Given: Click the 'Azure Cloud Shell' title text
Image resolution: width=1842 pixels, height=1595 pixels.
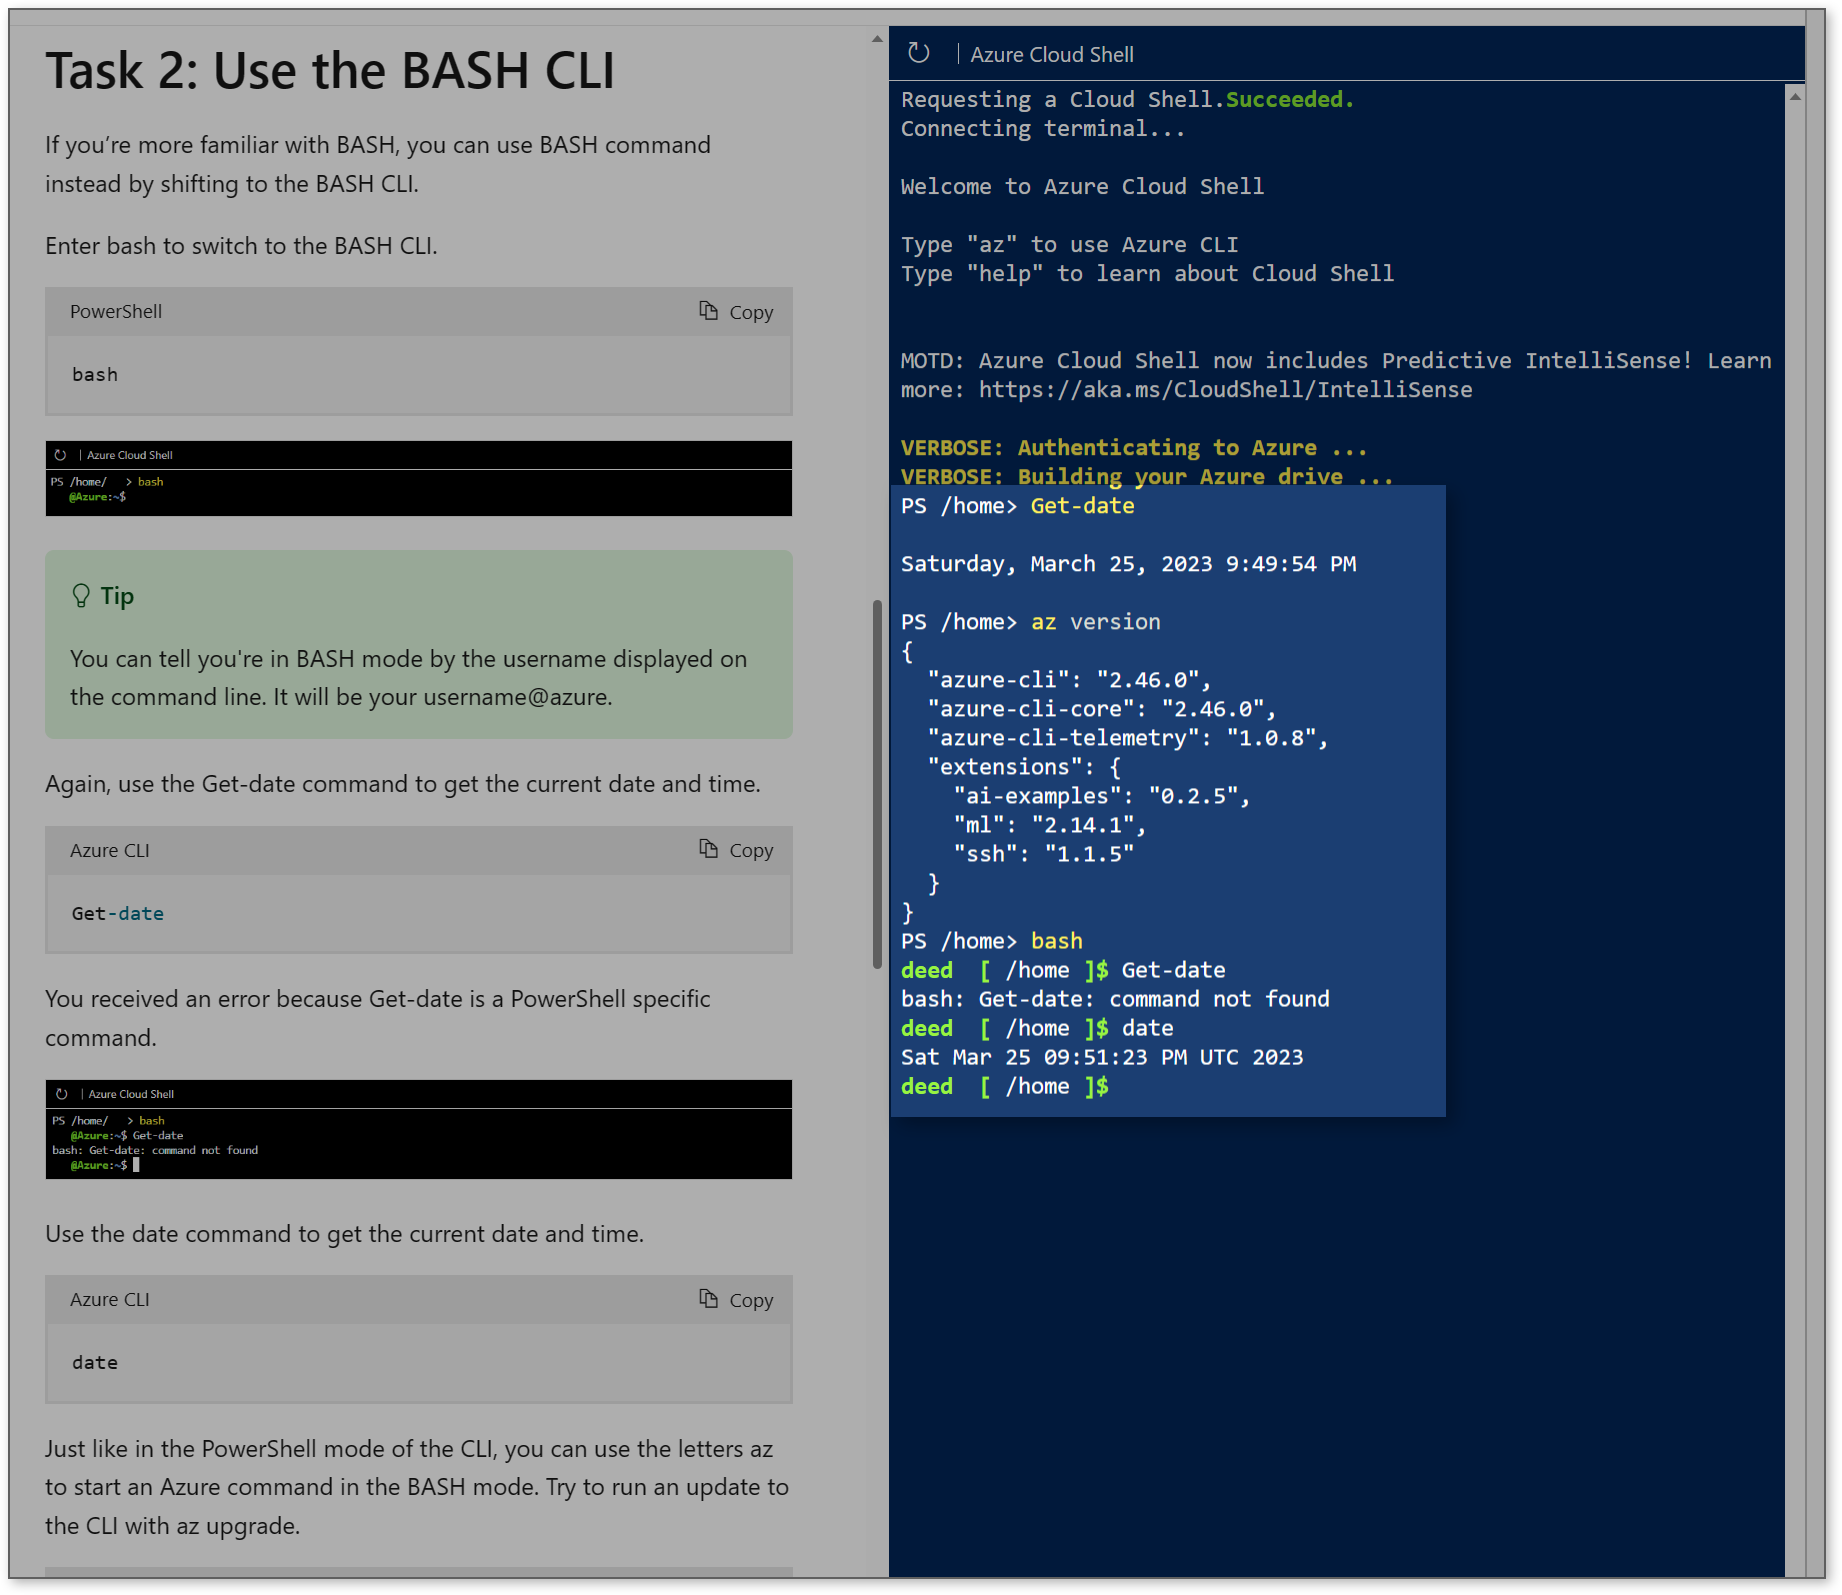Looking at the screenshot, I should pos(1052,55).
